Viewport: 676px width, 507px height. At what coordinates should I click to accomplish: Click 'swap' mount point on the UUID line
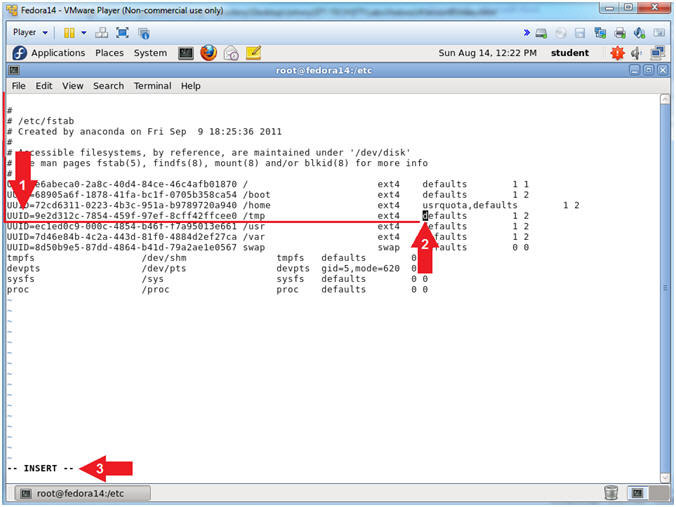point(254,248)
